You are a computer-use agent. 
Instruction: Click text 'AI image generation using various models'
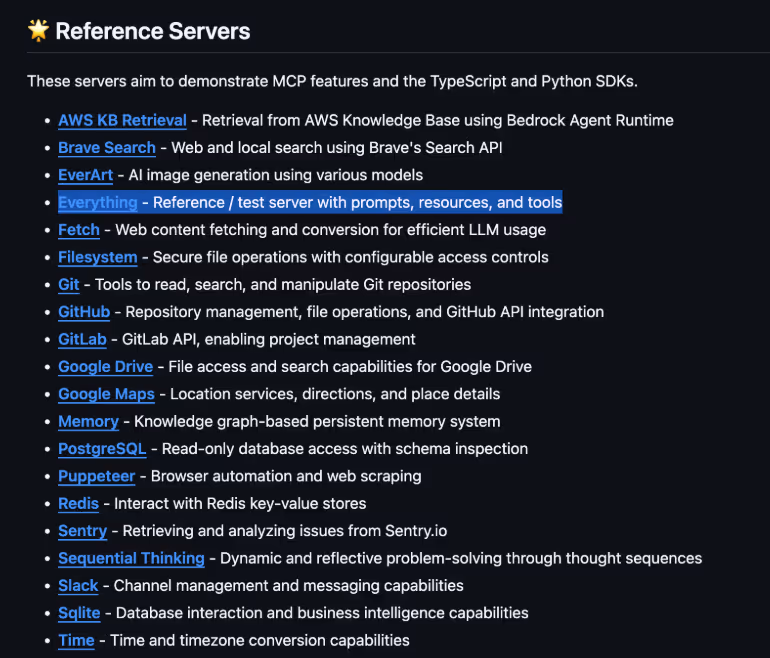[x=275, y=175]
